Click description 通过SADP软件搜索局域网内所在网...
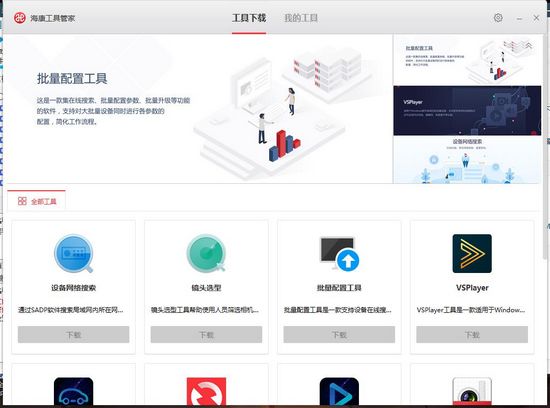550x408 pixels. coord(71,310)
